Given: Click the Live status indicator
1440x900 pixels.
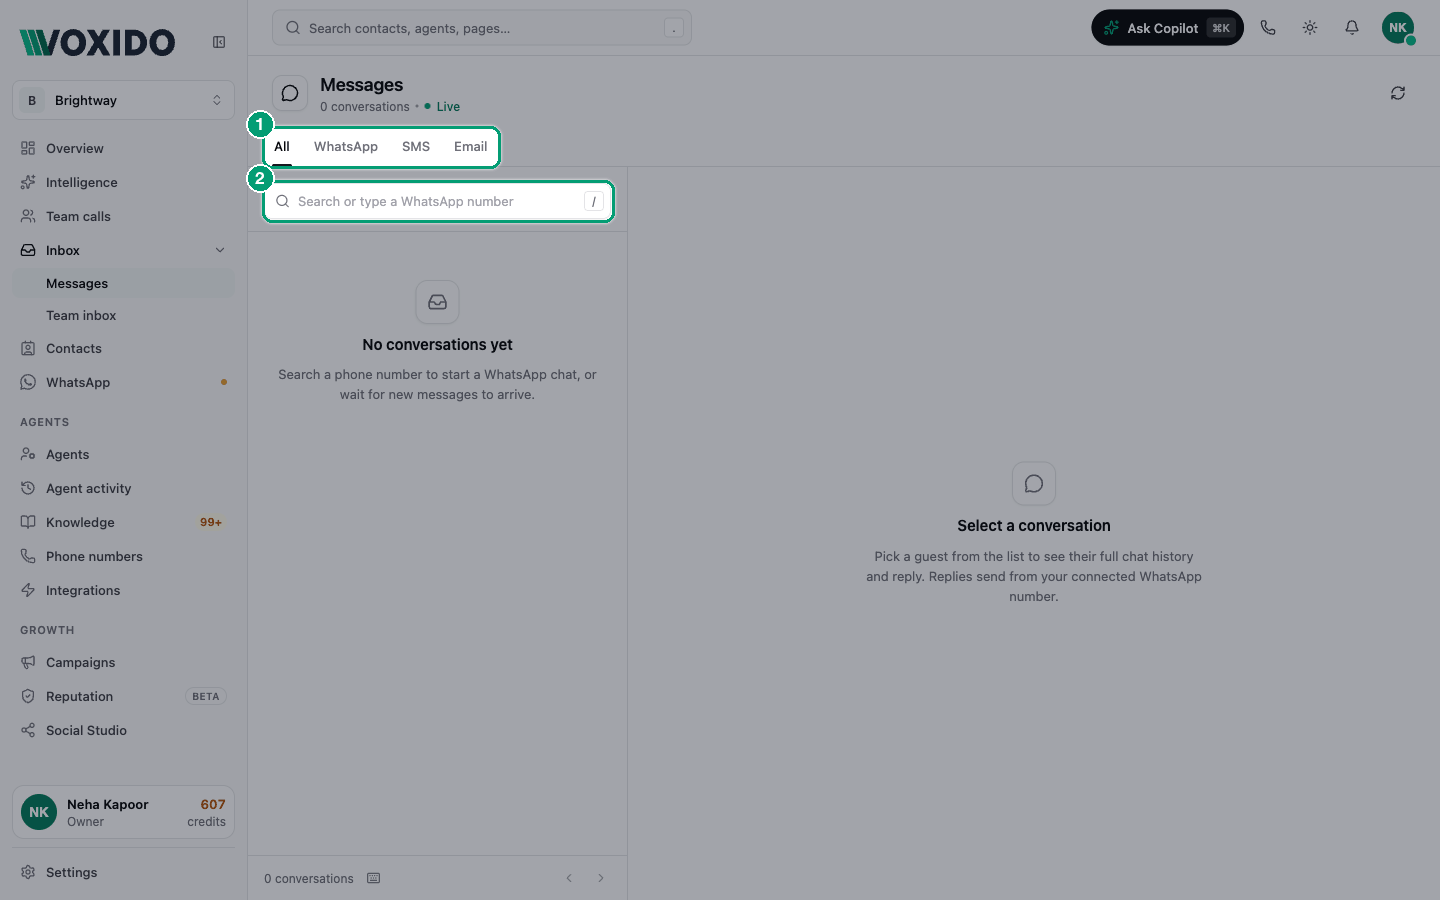Looking at the screenshot, I should (442, 106).
